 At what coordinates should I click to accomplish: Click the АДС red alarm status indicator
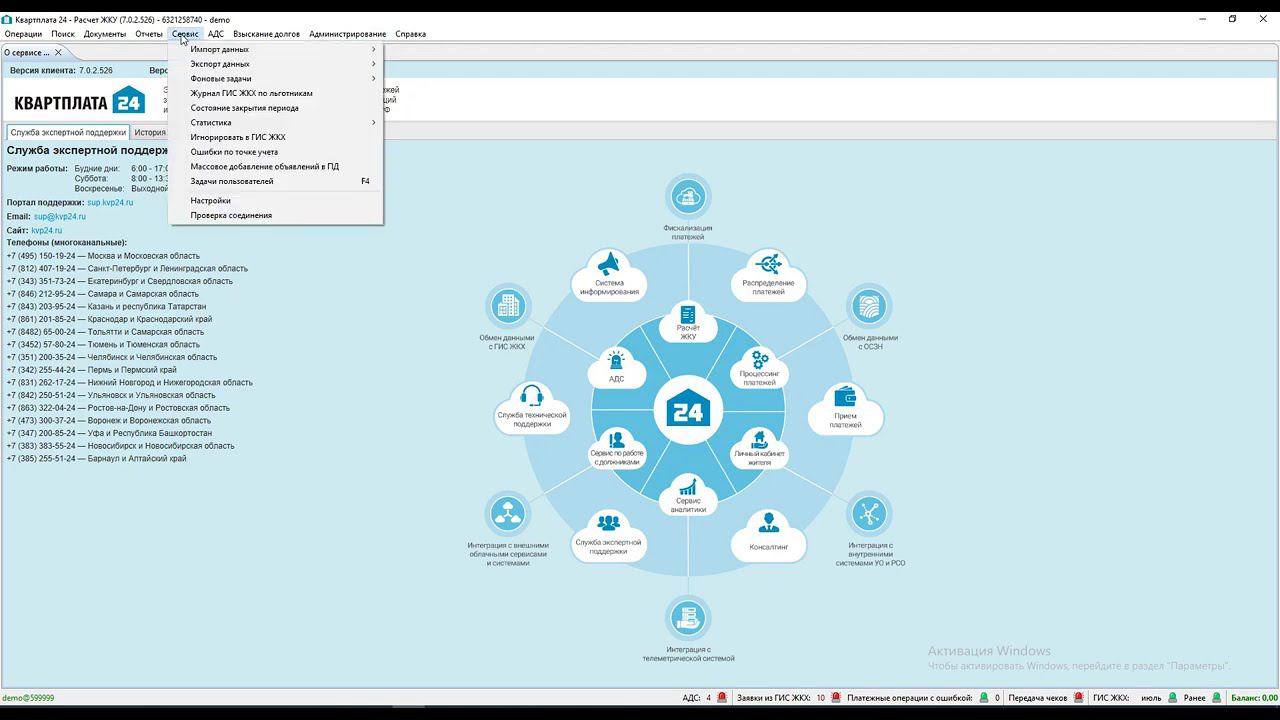click(722, 698)
